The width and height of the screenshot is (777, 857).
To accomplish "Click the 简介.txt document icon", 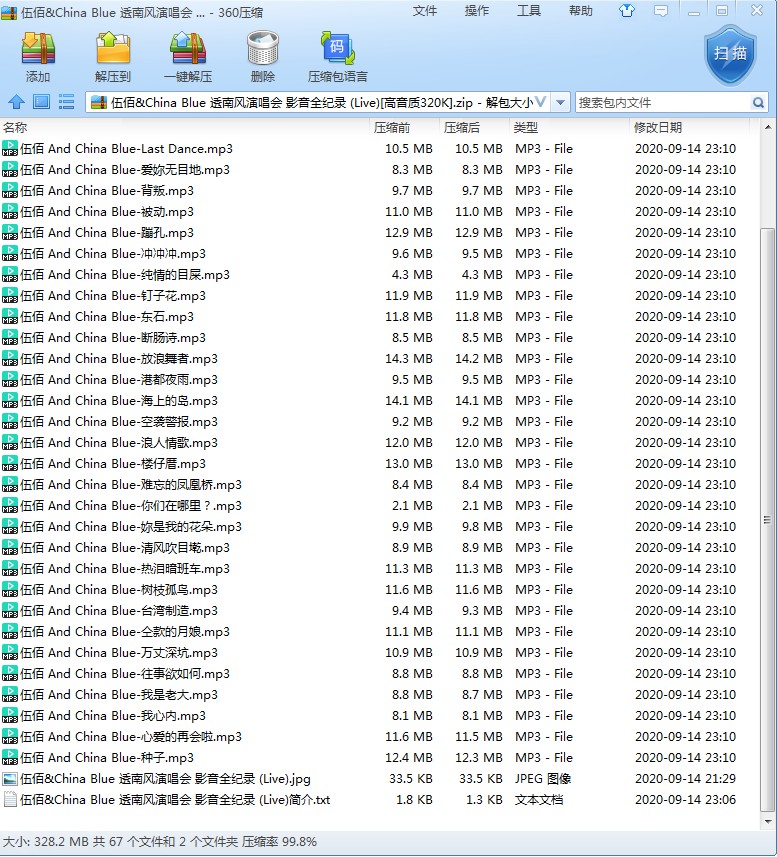I will (x=10, y=800).
